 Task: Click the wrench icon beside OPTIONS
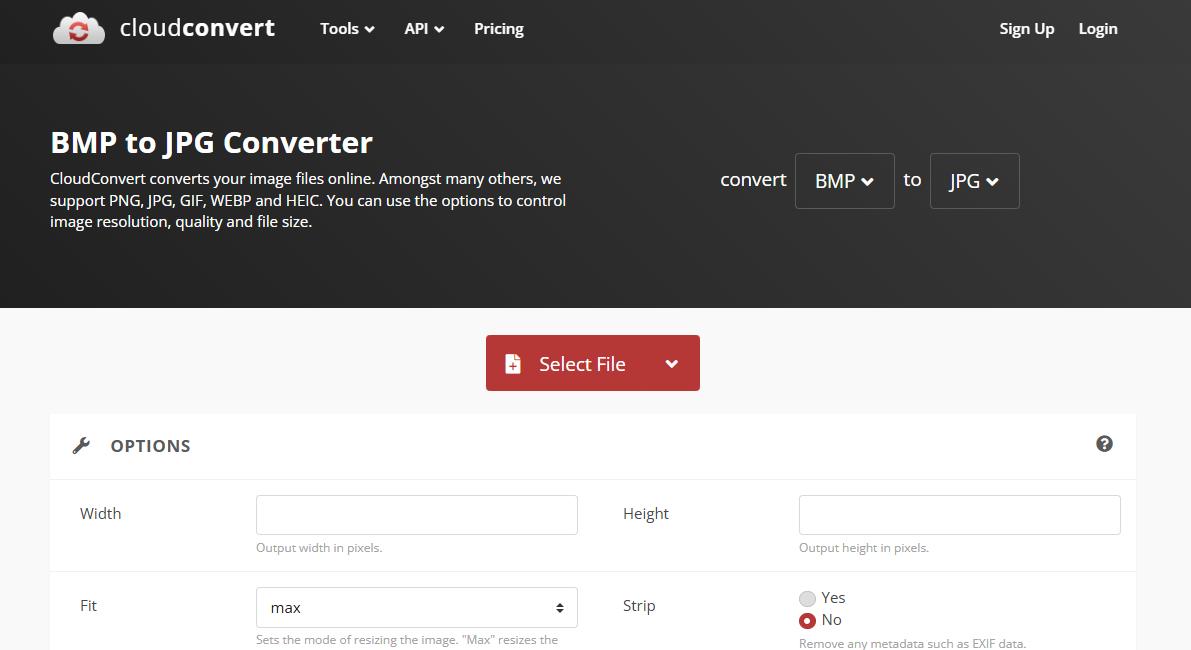tap(81, 445)
